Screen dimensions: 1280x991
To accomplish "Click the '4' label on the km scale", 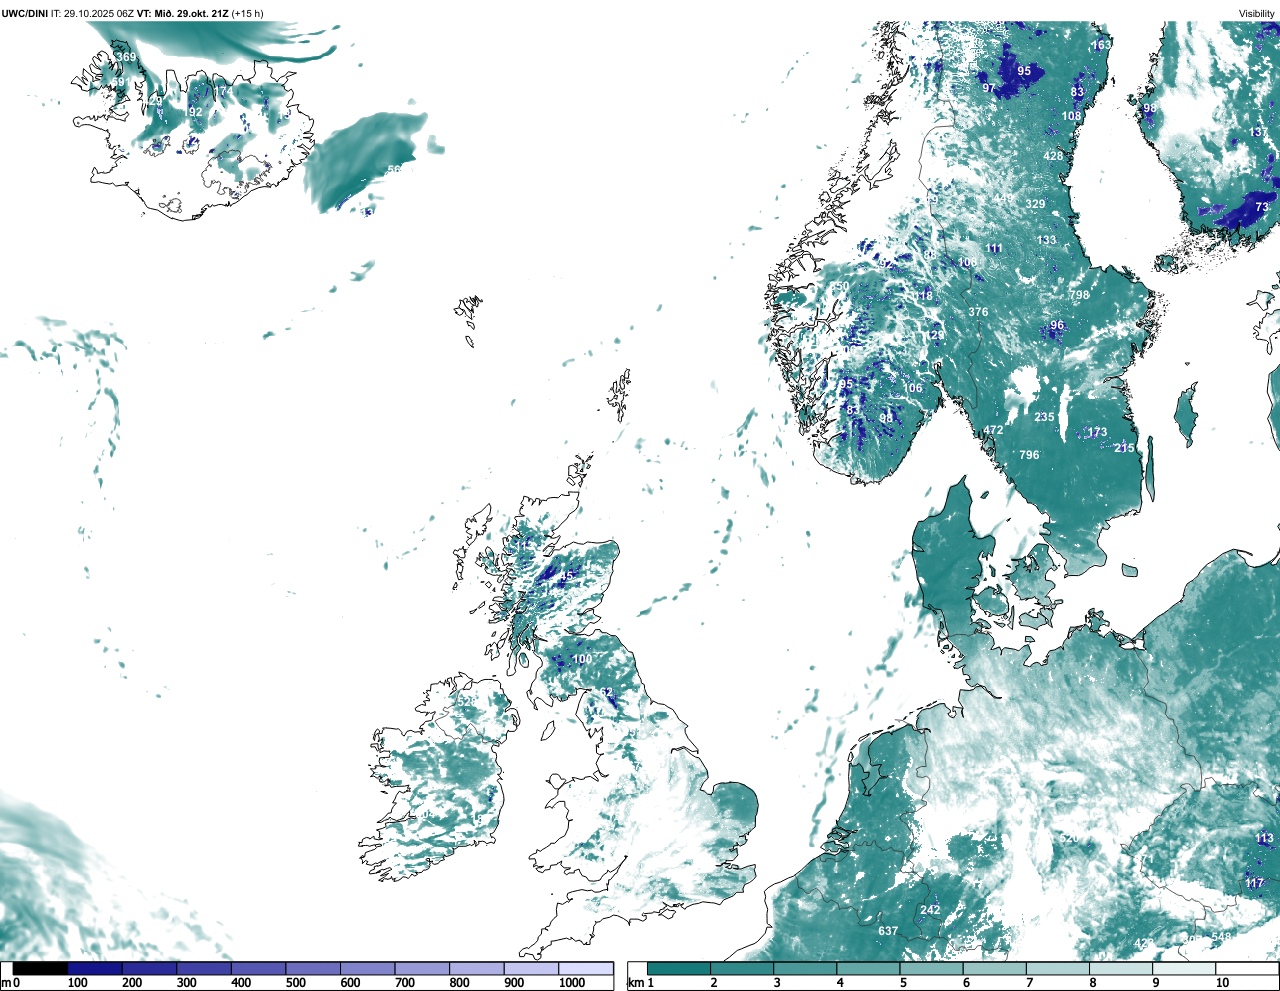I will 840,983.
